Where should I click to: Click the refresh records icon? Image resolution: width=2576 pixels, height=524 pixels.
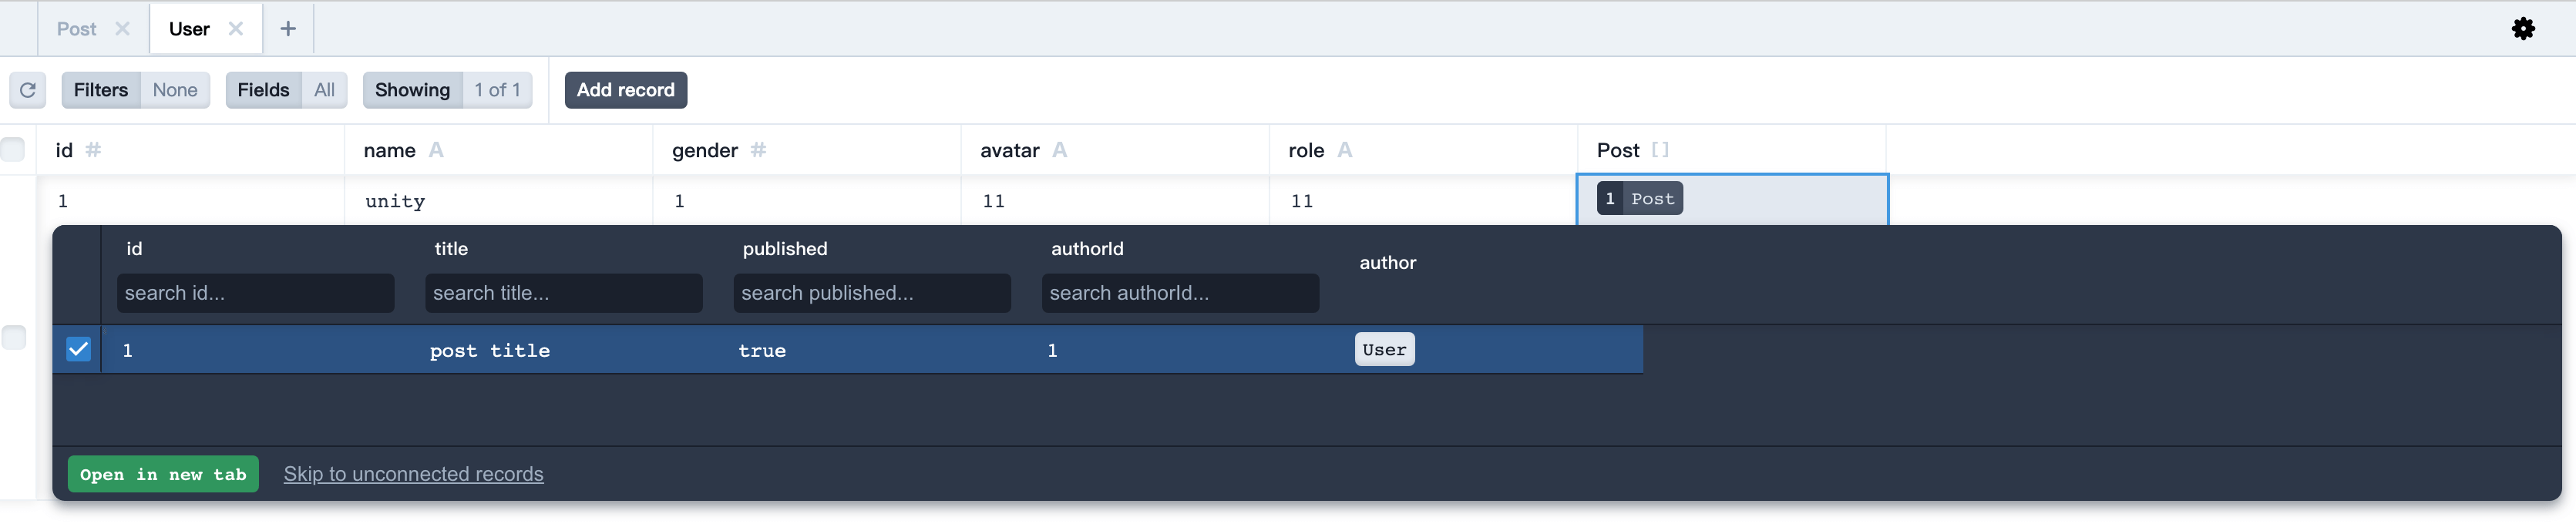[x=28, y=90]
